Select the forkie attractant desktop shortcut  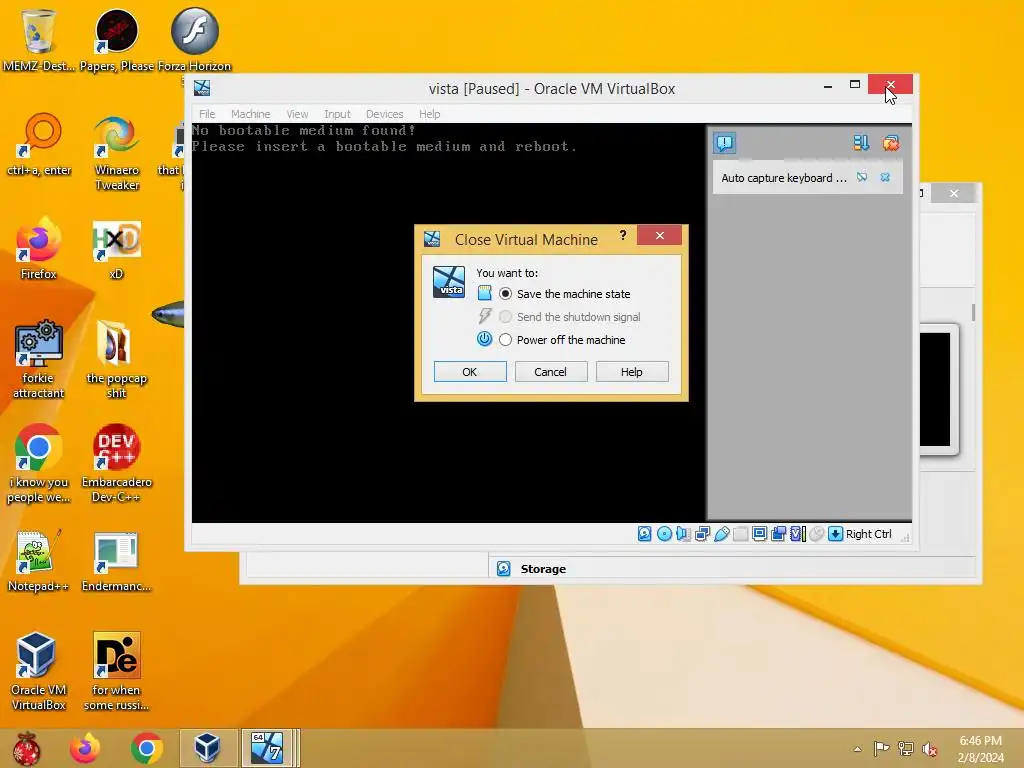pos(39,359)
